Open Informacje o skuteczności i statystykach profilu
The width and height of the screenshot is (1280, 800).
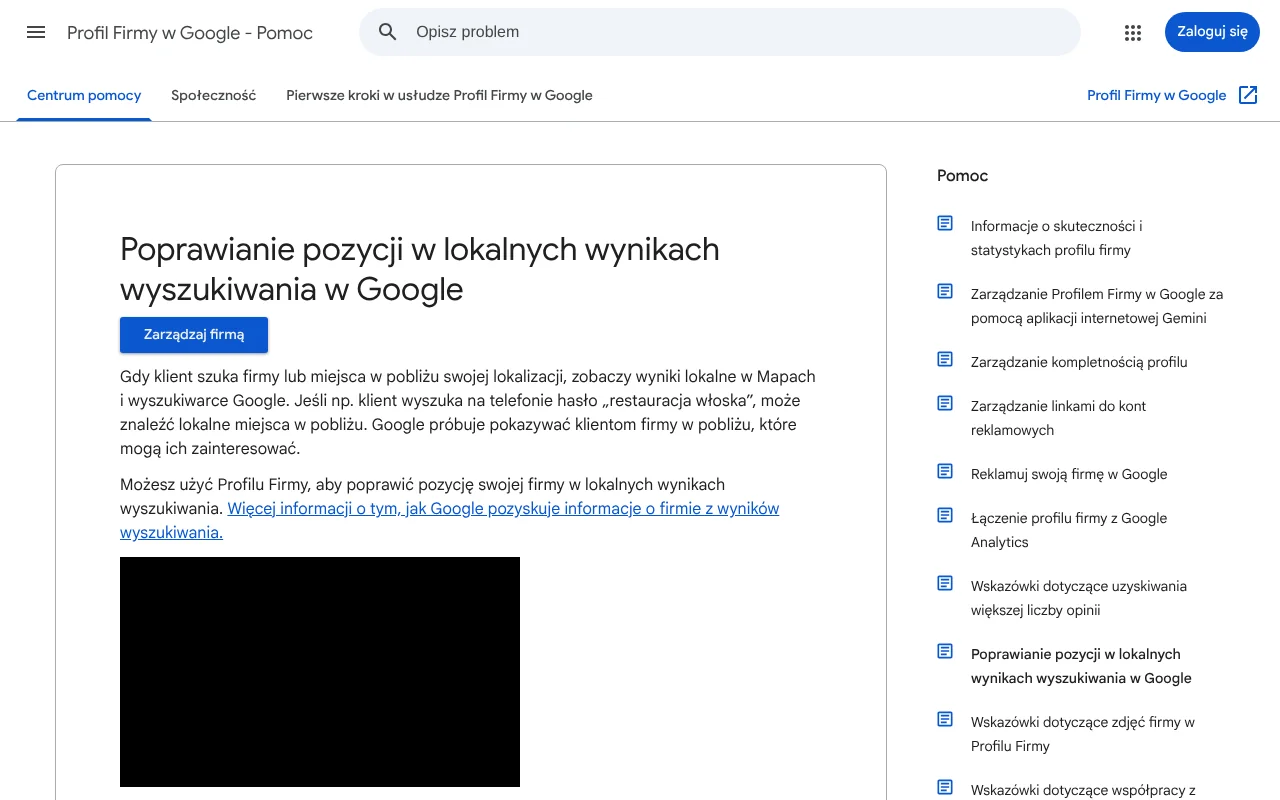tap(1056, 238)
